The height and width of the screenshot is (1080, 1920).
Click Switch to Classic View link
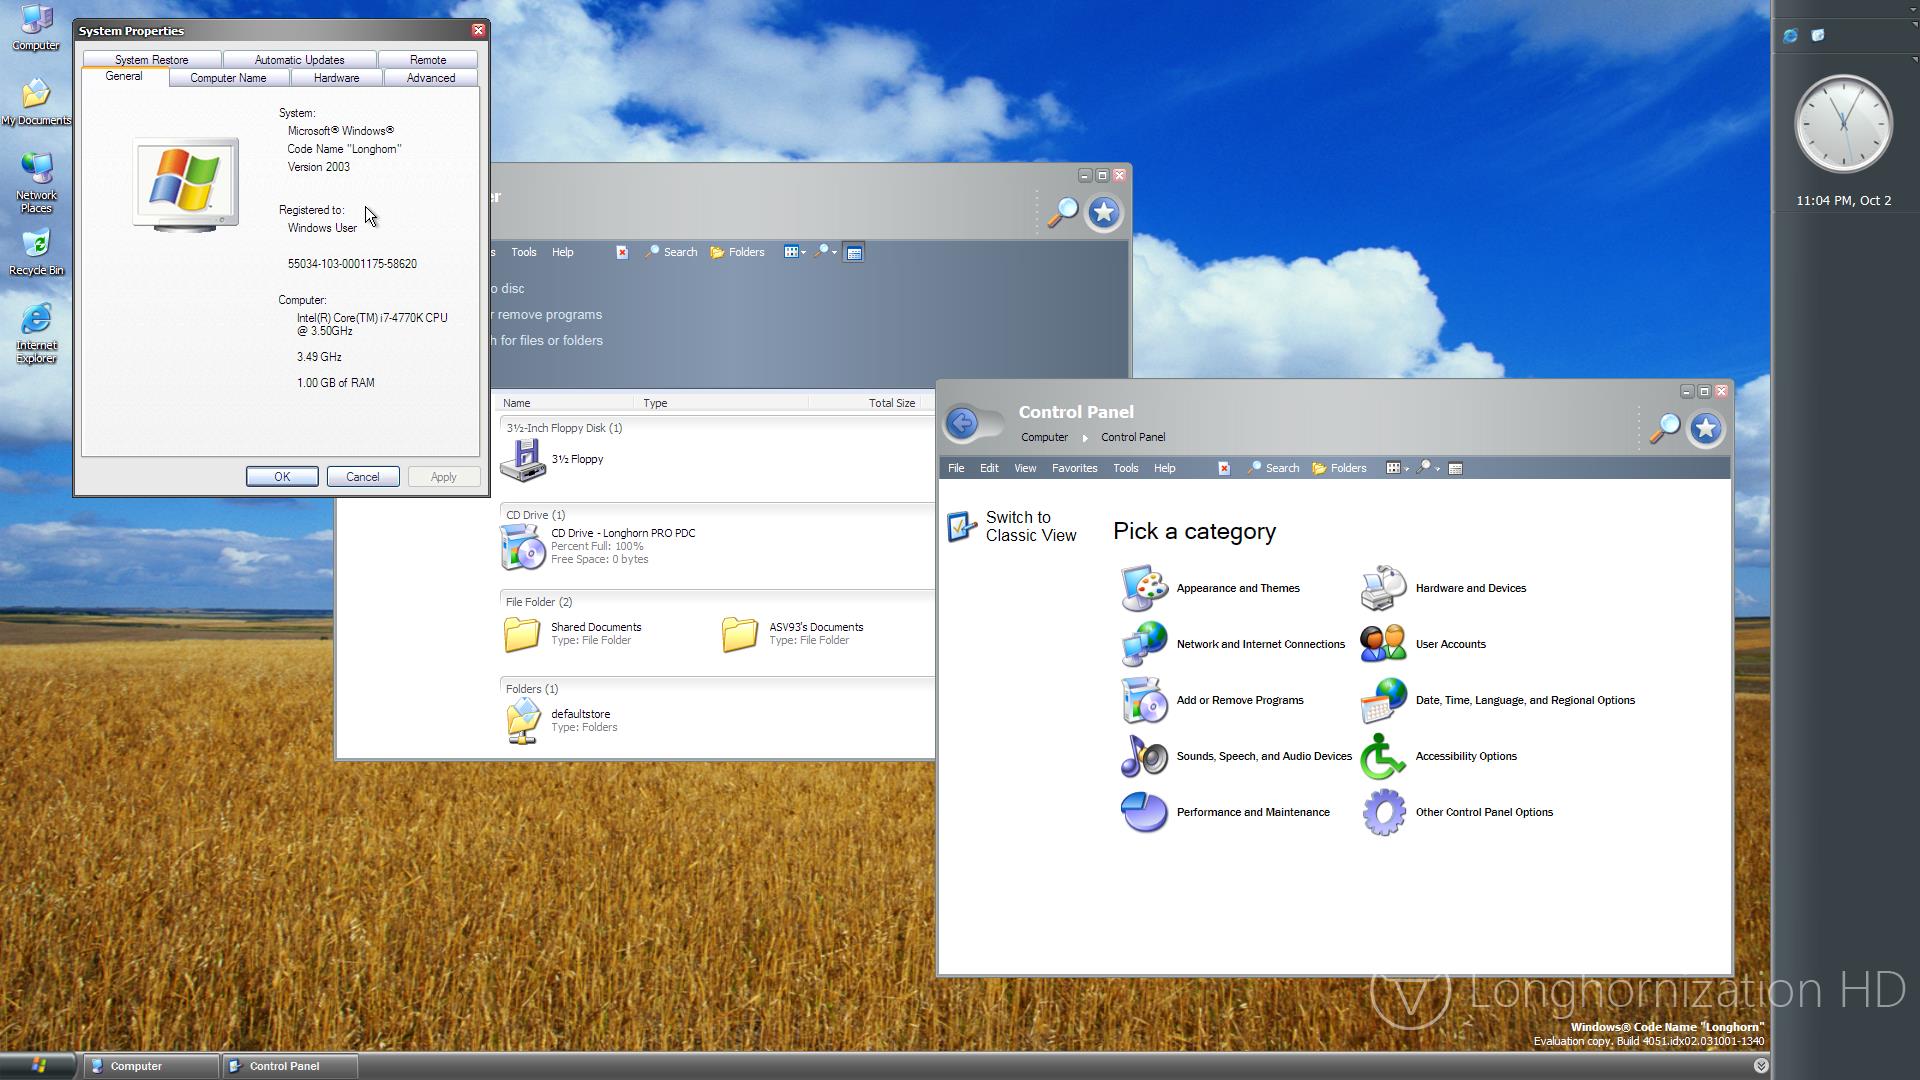[x=1030, y=526]
